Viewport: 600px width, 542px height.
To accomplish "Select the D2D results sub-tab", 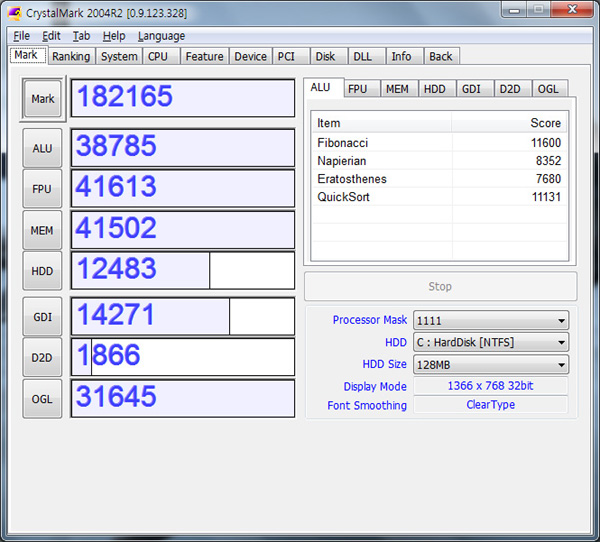I will coord(513,89).
